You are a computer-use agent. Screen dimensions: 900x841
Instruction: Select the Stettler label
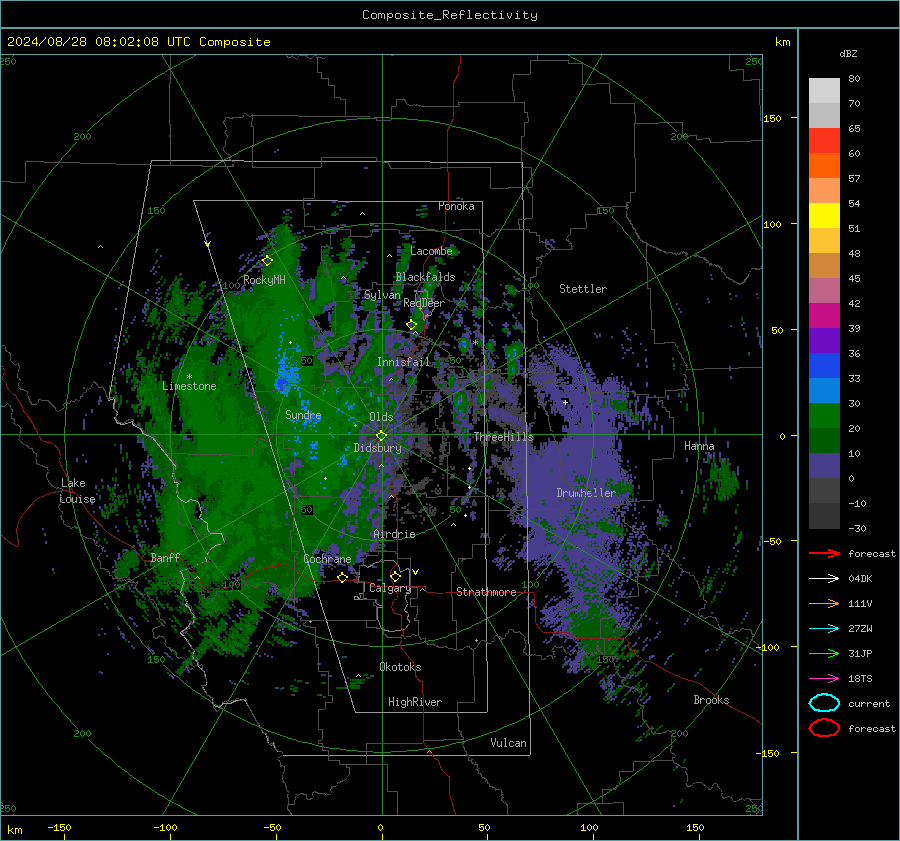[x=583, y=289]
